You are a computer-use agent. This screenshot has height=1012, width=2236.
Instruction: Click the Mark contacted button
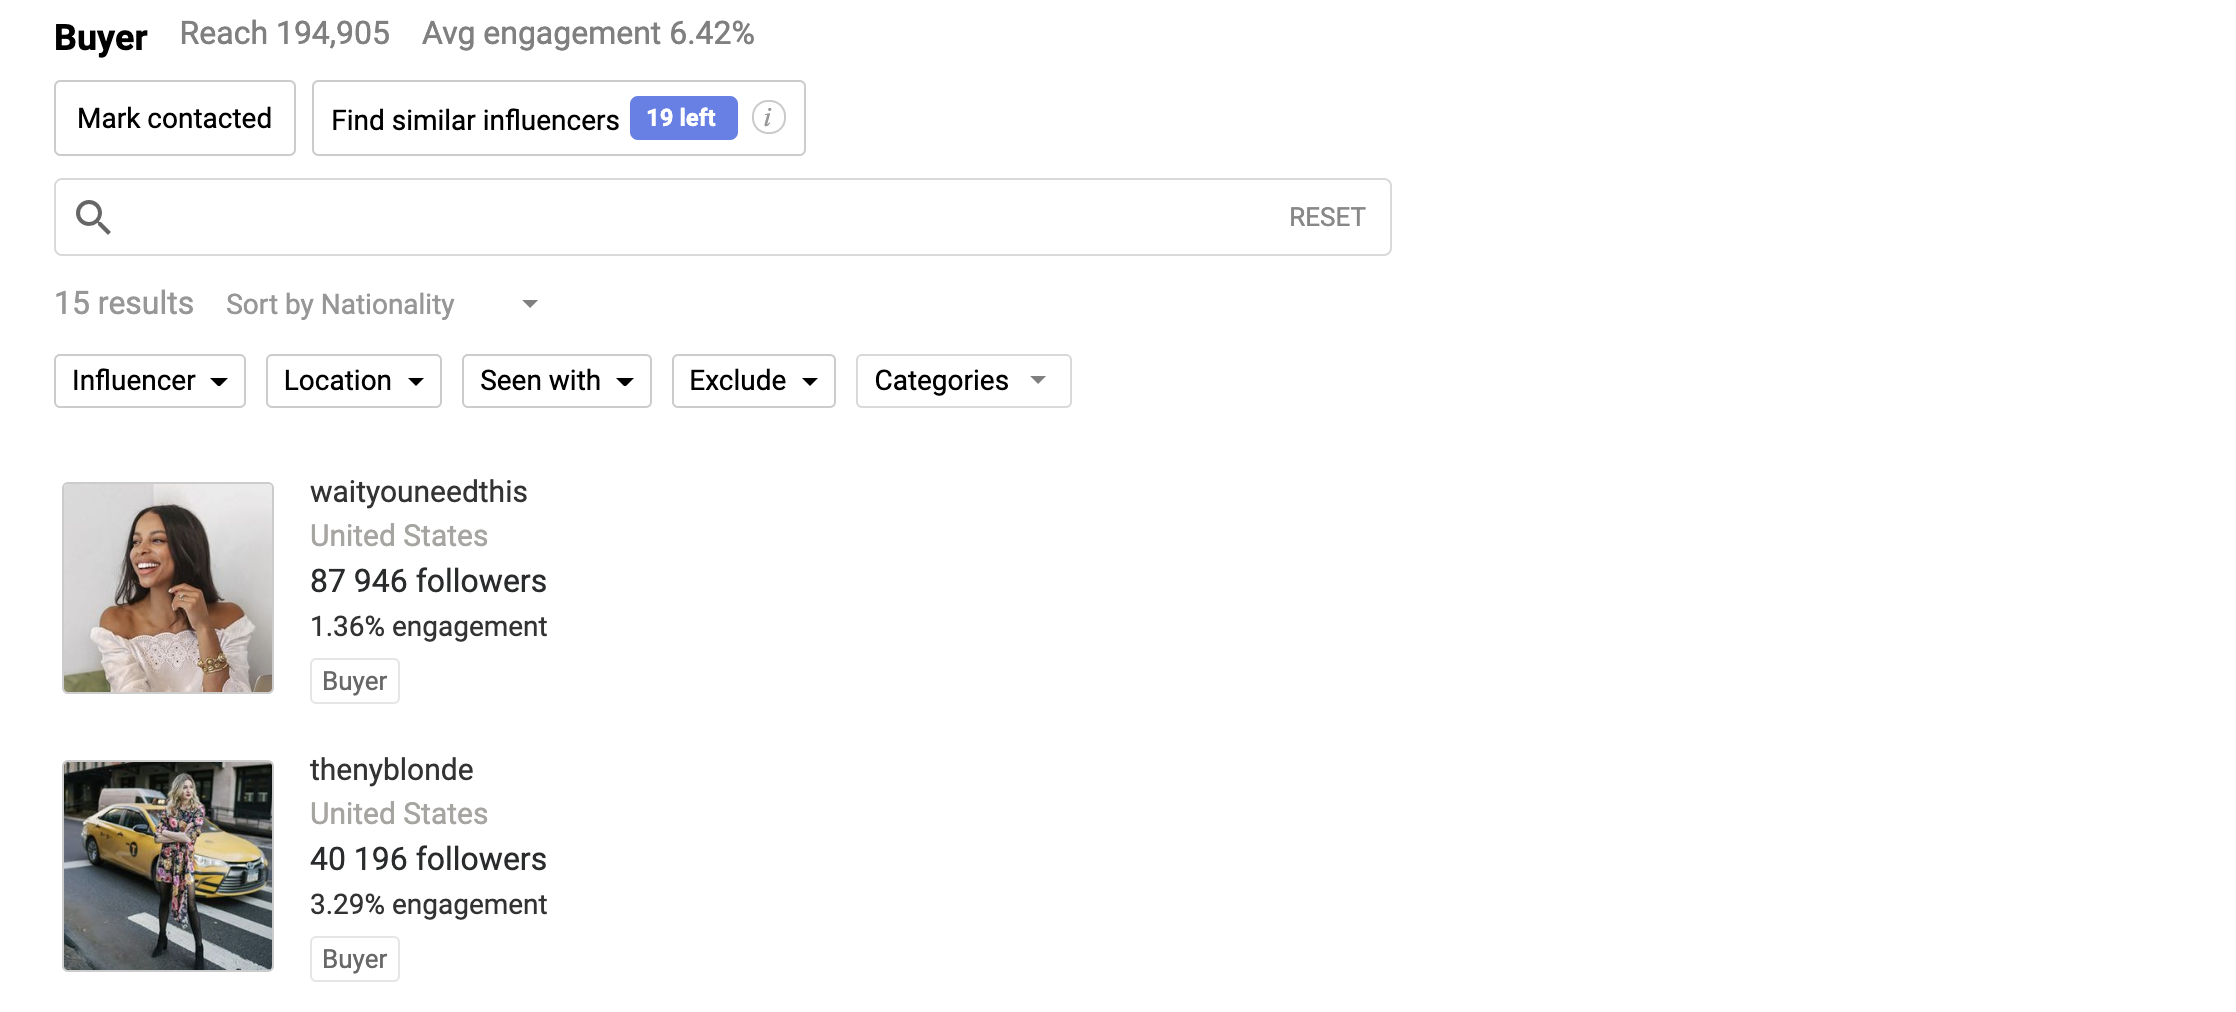click(175, 118)
